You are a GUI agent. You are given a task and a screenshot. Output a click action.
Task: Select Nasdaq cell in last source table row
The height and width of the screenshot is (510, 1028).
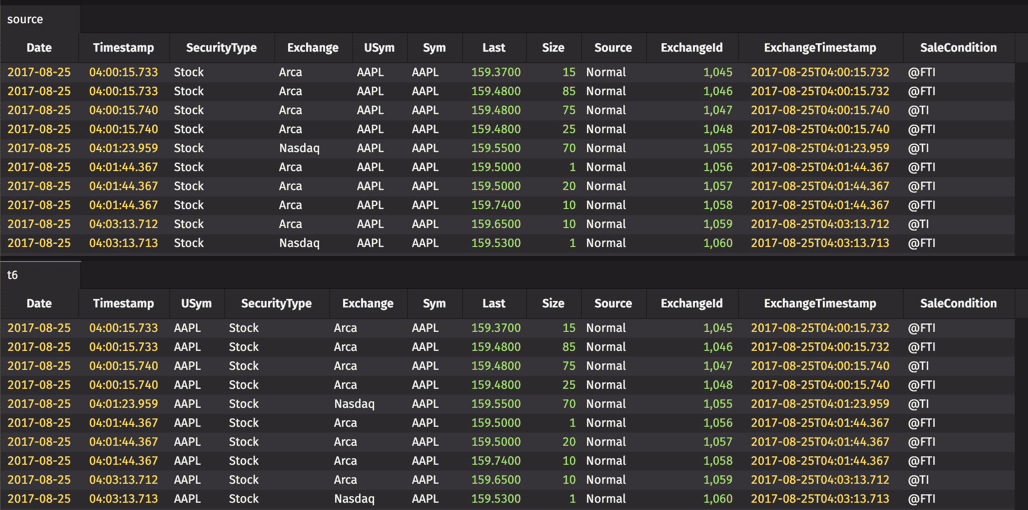(x=299, y=243)
